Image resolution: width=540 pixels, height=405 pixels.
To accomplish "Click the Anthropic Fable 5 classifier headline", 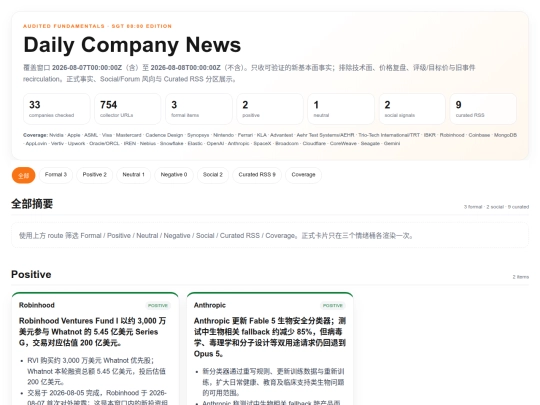I will pos(270,337).
